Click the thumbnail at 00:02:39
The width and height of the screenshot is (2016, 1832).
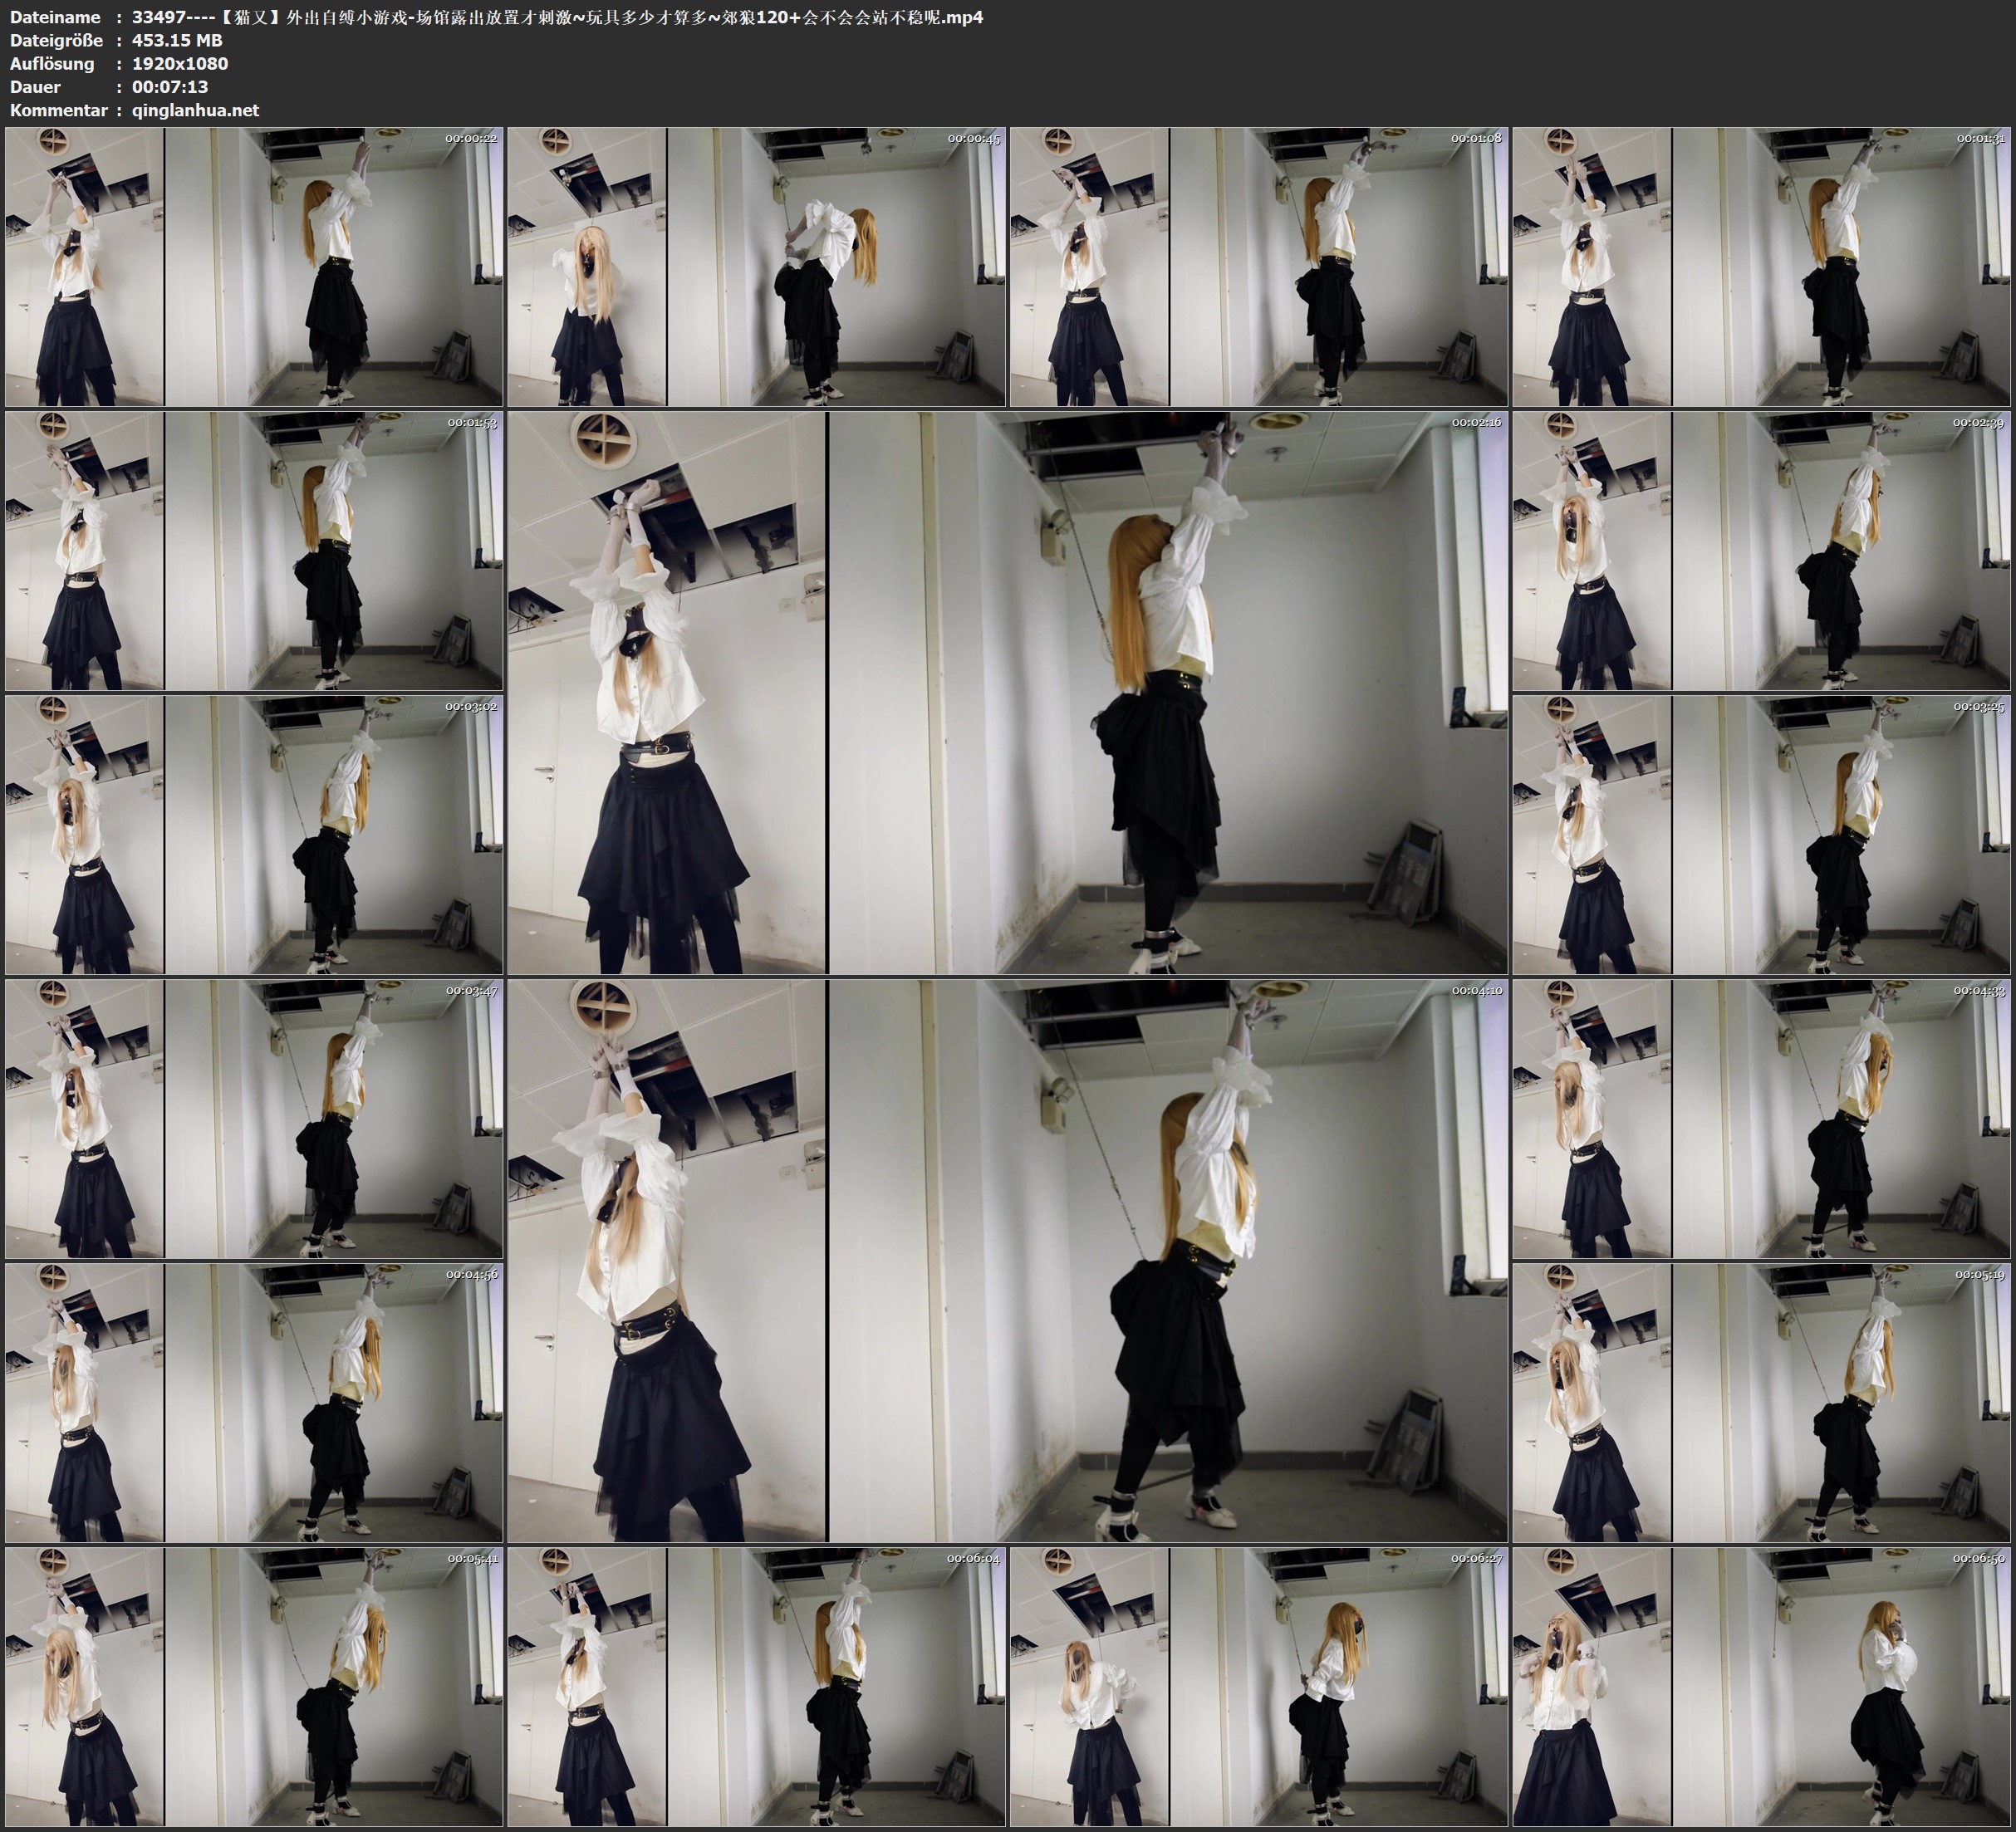1761,551
